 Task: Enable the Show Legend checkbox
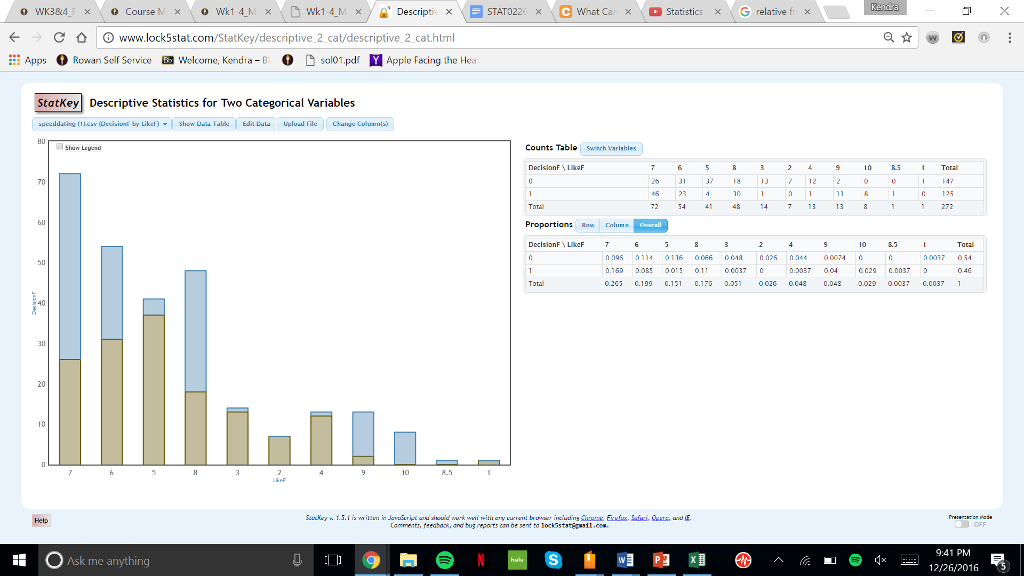(x=60, y=147)
